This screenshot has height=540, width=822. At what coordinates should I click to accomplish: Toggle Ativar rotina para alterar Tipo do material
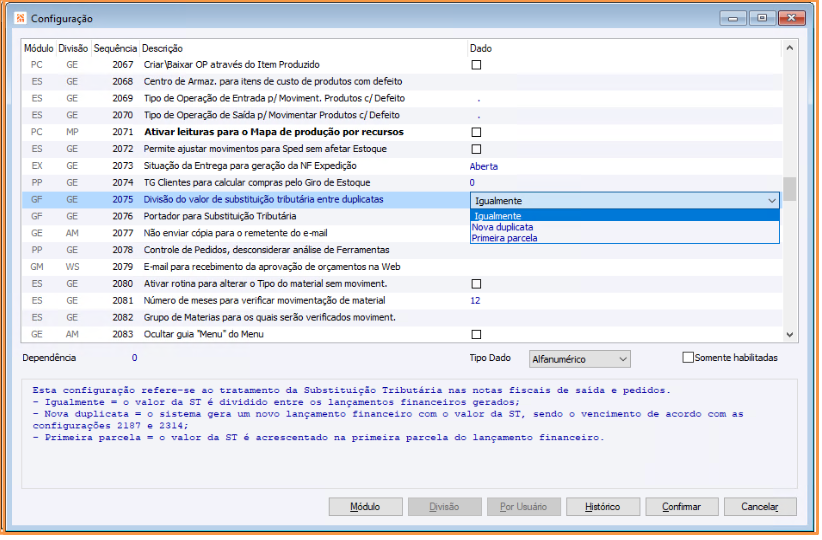pos(477,285)
